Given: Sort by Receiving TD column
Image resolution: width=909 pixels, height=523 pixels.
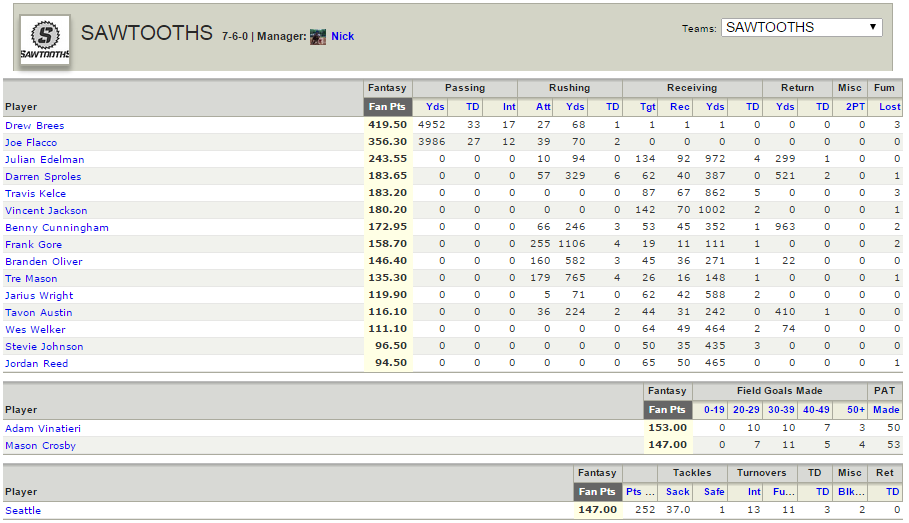Looking at the screenshot, I should [752, 107].
